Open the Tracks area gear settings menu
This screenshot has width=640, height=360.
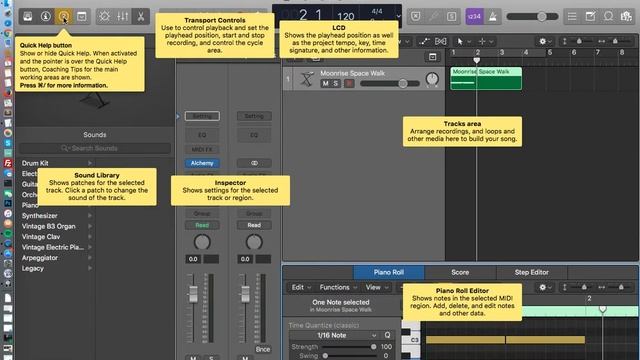pos(545,41)
